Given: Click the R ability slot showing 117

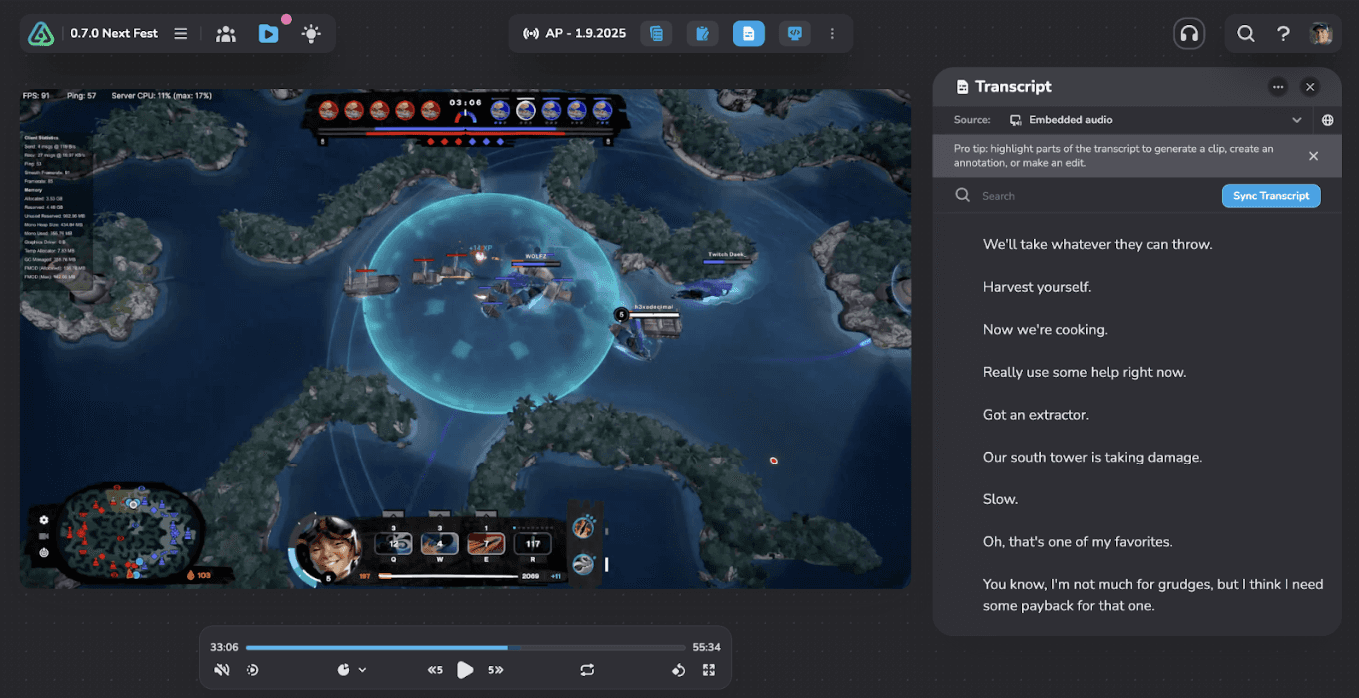Looking at the screenshot, I should (532, 543).
